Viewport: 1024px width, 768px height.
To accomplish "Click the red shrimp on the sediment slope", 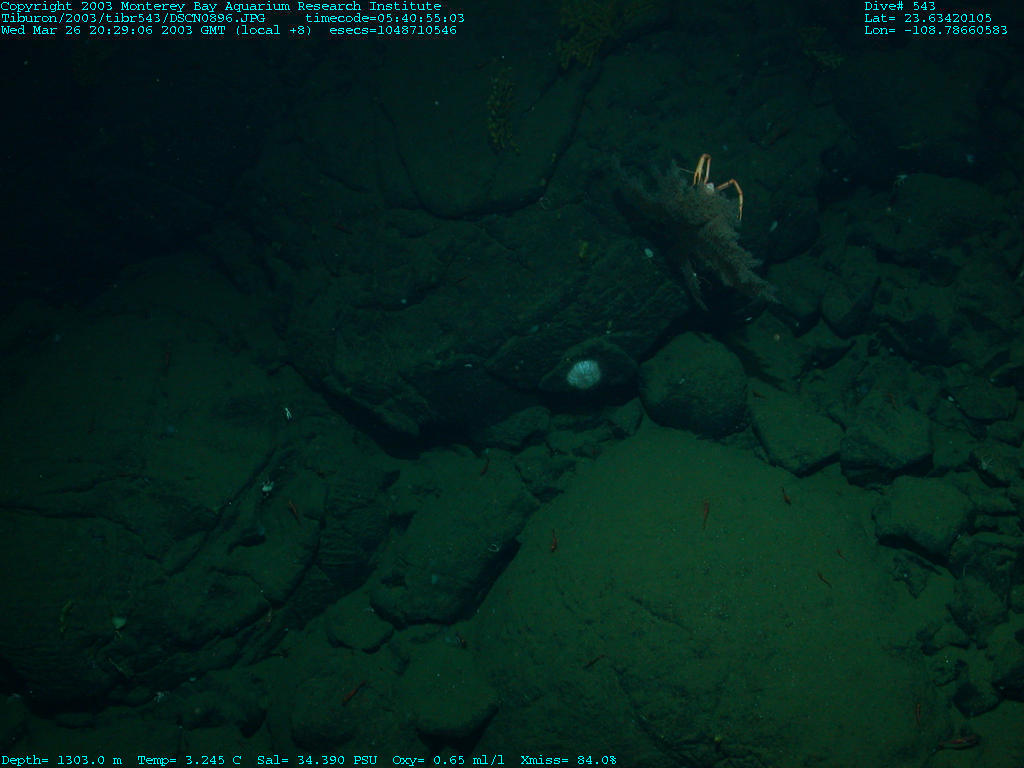I will (x=705, y=513).
